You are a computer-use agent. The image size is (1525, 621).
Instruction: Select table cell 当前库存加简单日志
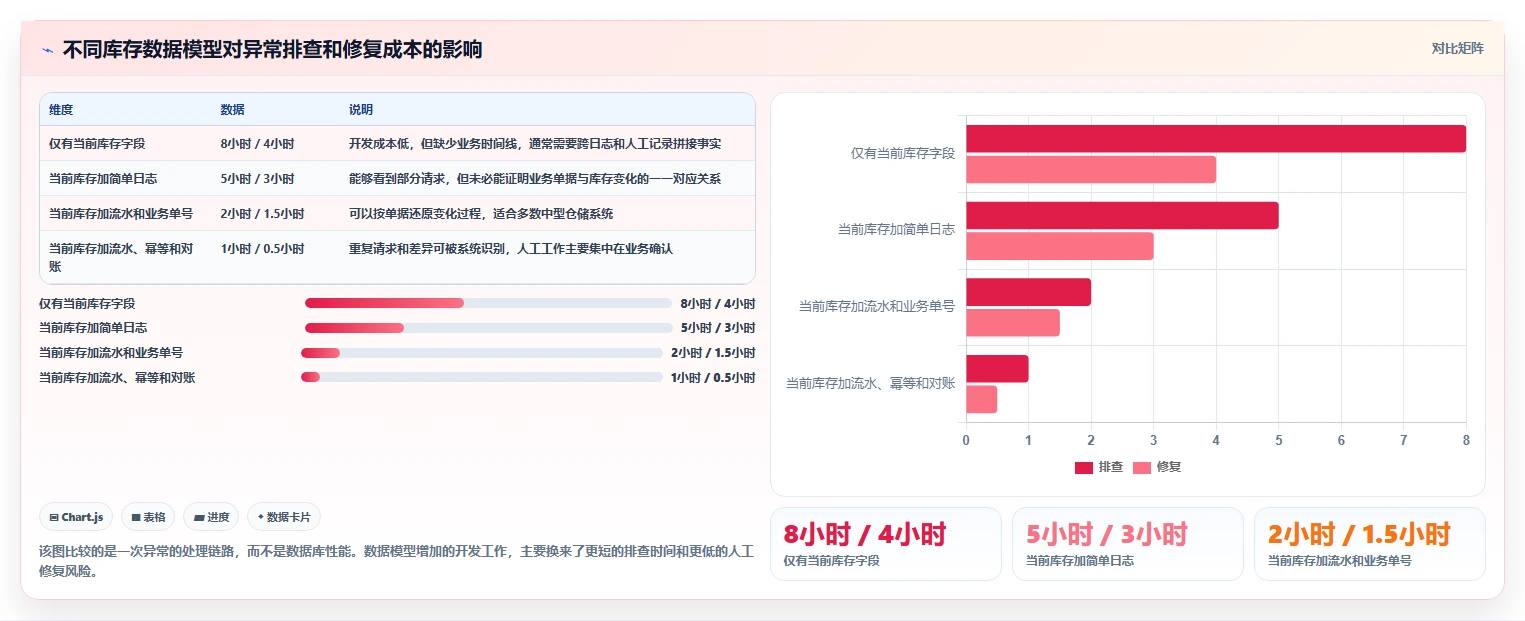103,179
